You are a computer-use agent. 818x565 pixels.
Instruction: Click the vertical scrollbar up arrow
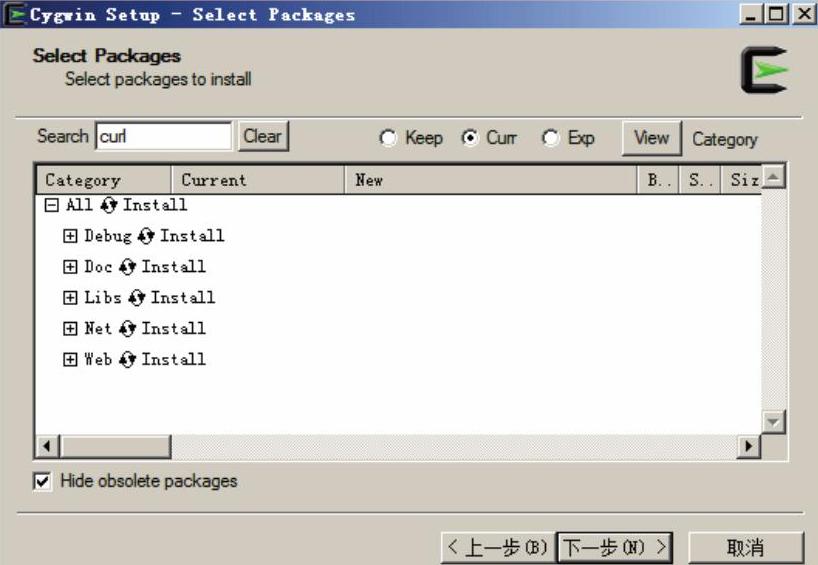point(773,176)
